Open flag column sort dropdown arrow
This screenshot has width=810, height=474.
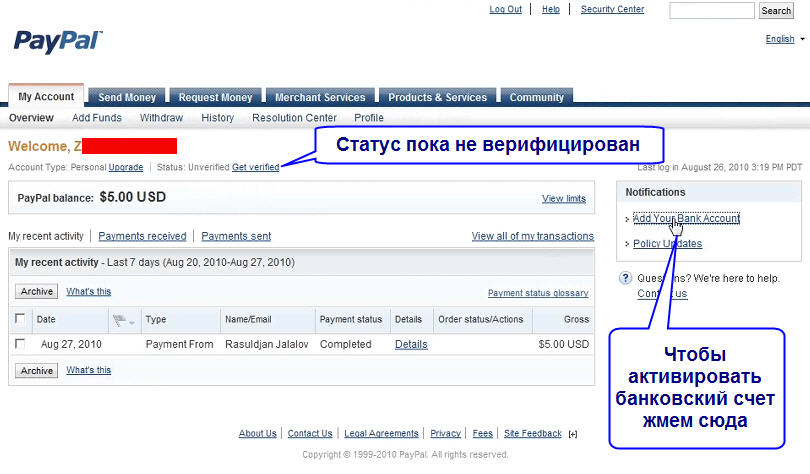point(132,323)
